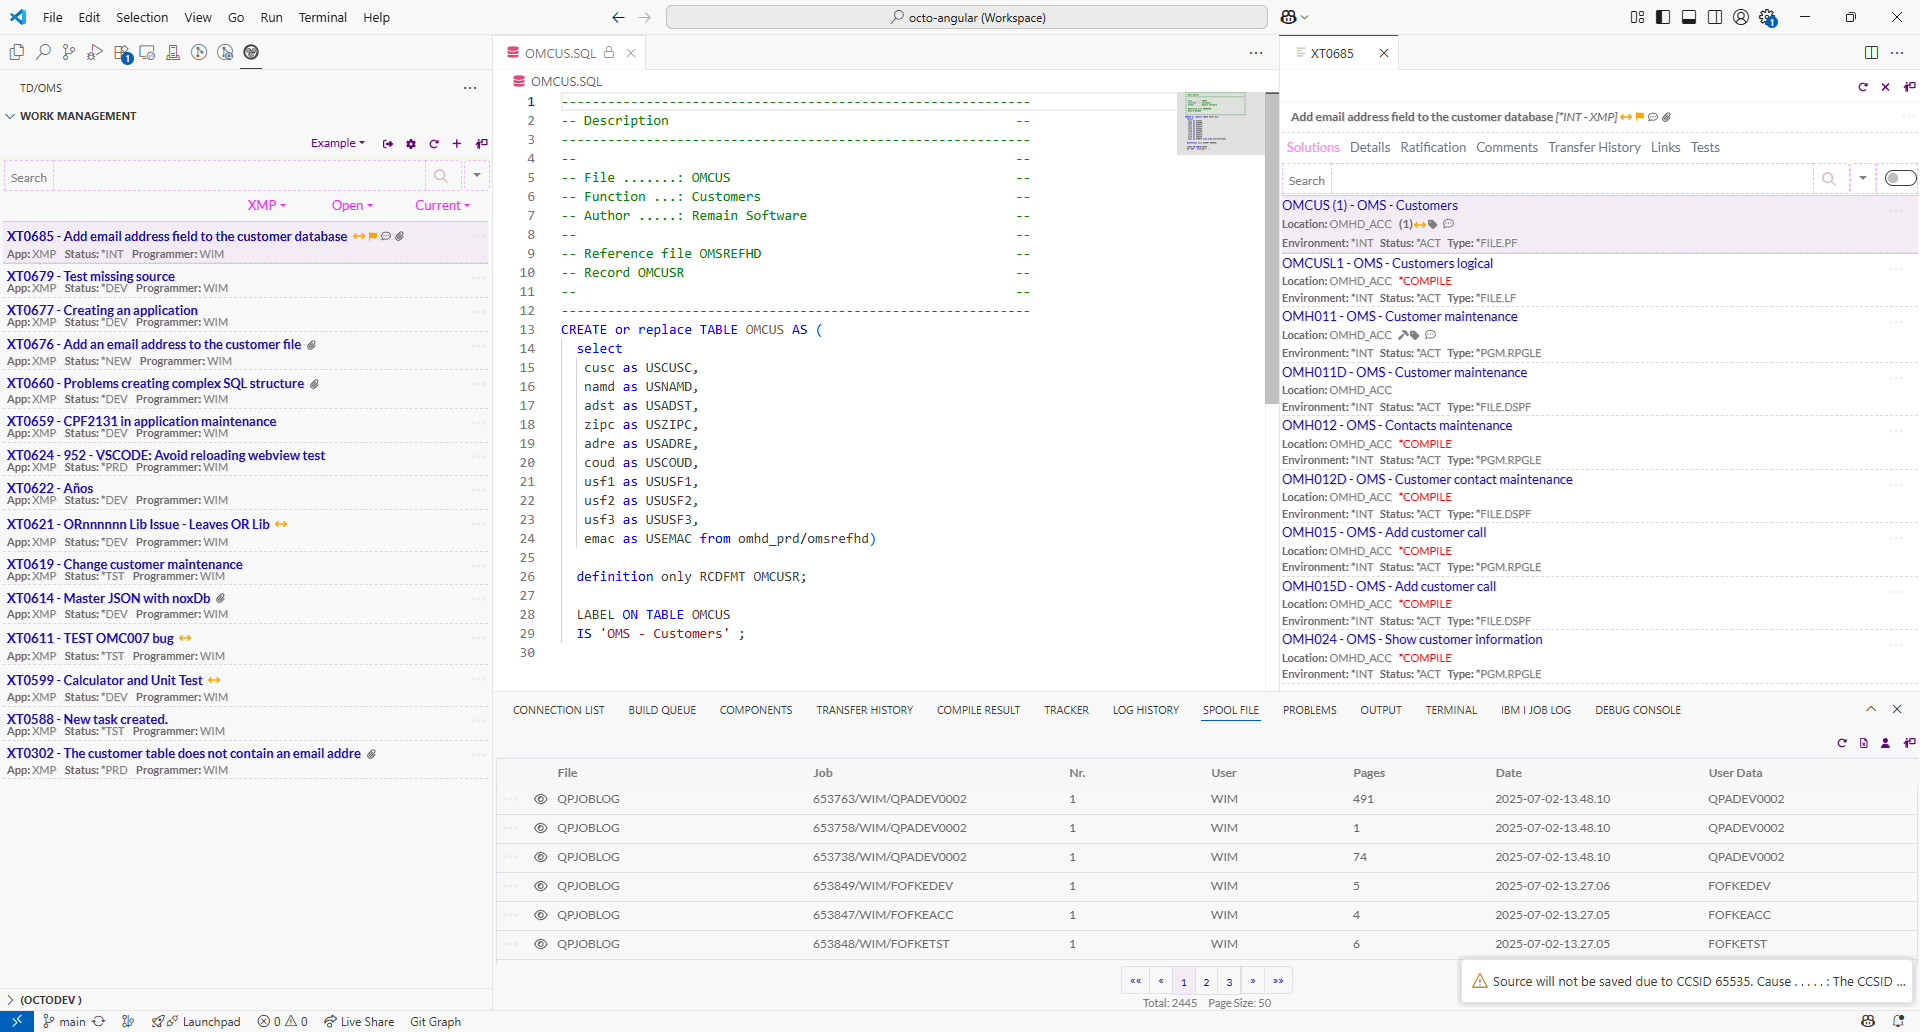View spool file of job 653849/WIM/FOFKEDEV
Screen dimensions: 1920x1032
click(541, 886)
